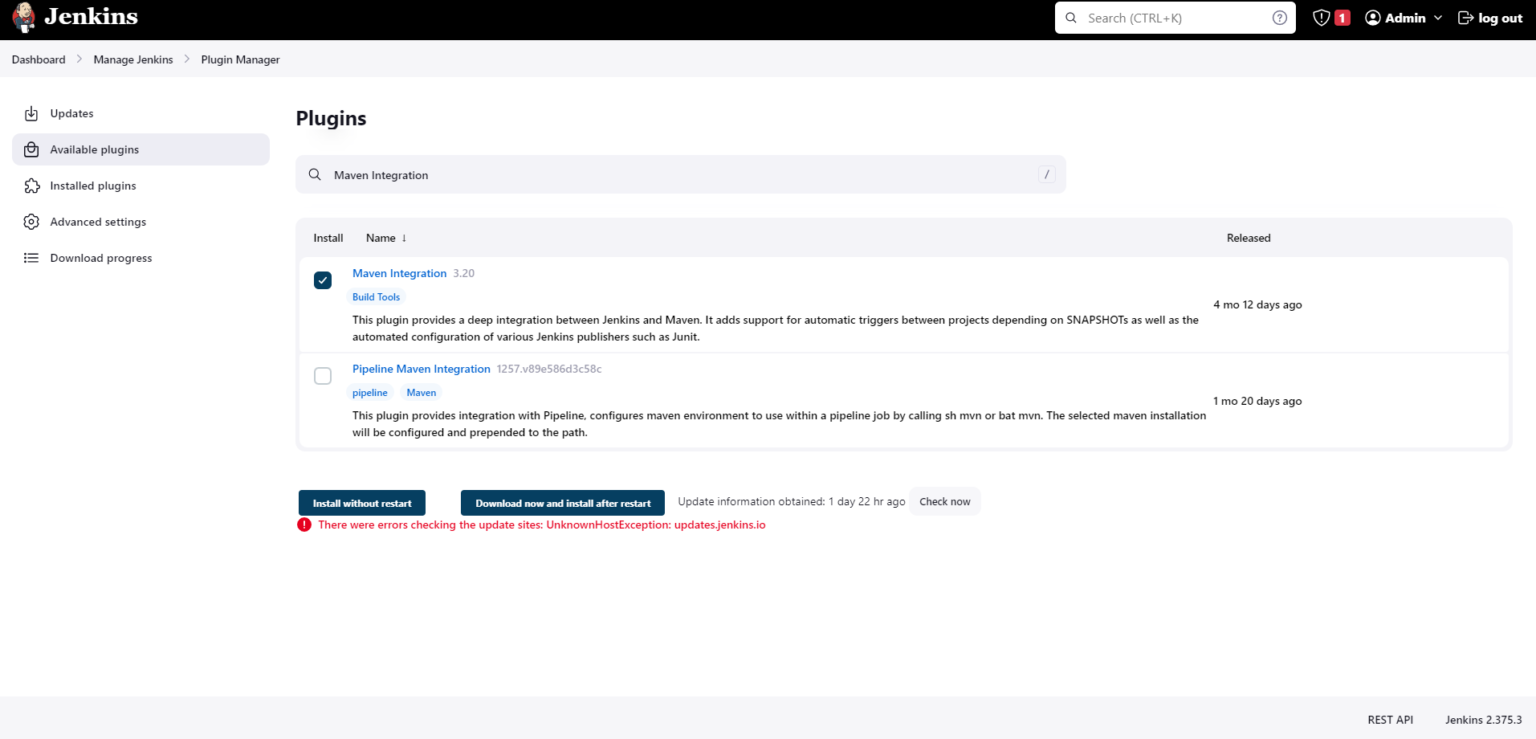The height and width of the screenshot is (739, 1536).
Task: Click the Admin user account icon
Action: (x=1371, y=17)
